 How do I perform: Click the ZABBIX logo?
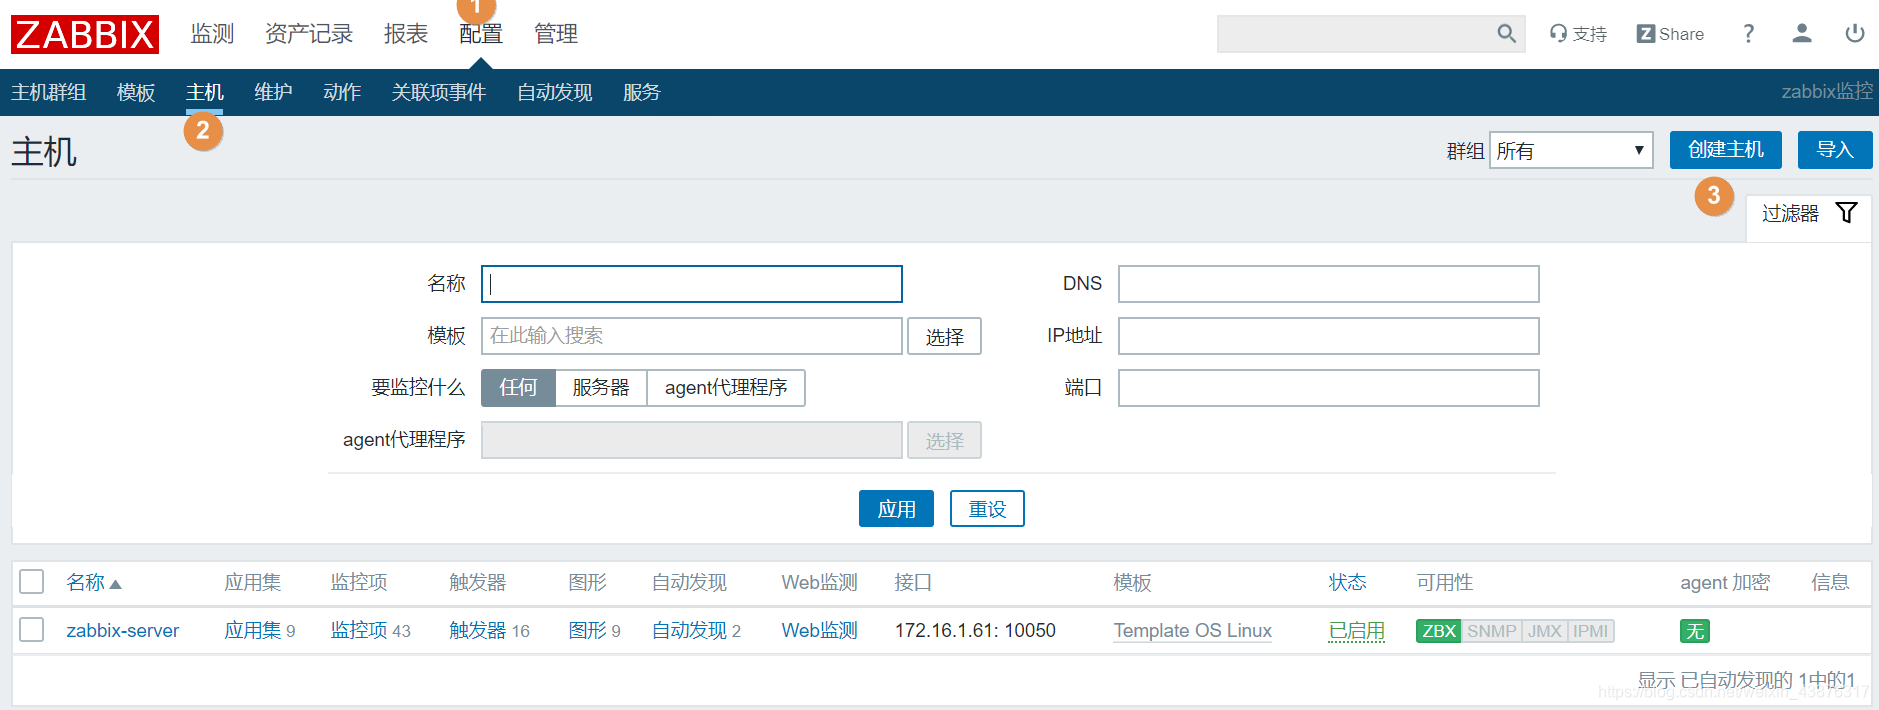click(x=85, y=34)
